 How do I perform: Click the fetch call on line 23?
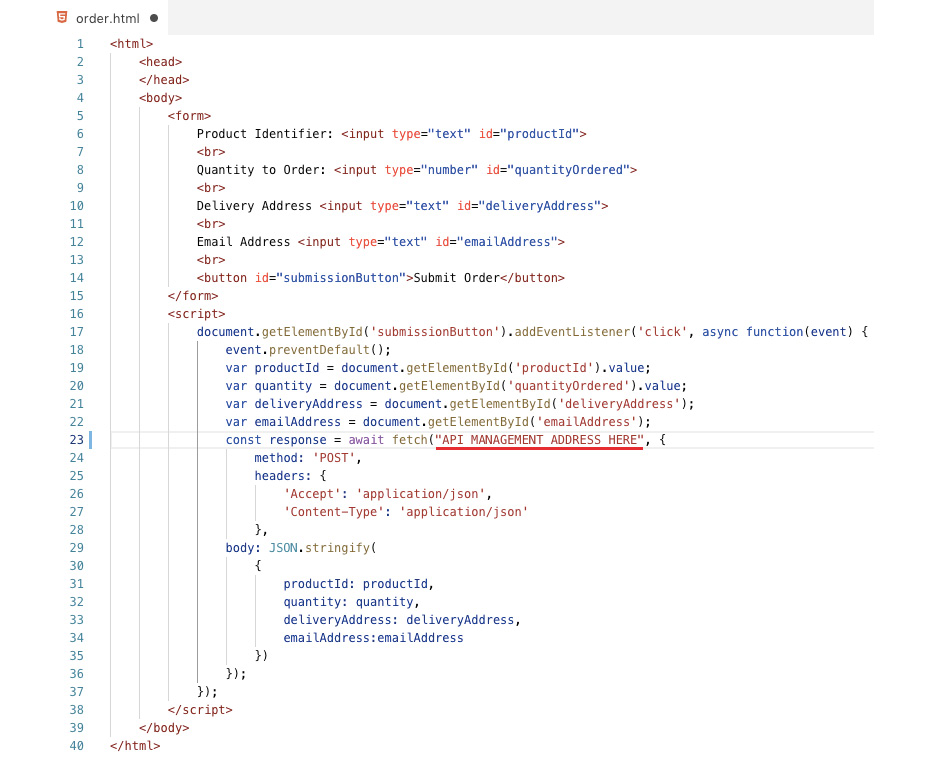pos(409,440)
